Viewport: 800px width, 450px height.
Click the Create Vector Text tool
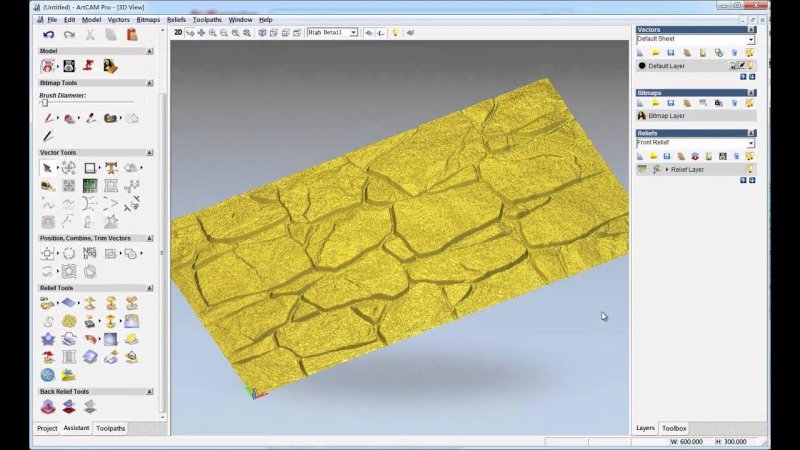(x=111, y=168)
